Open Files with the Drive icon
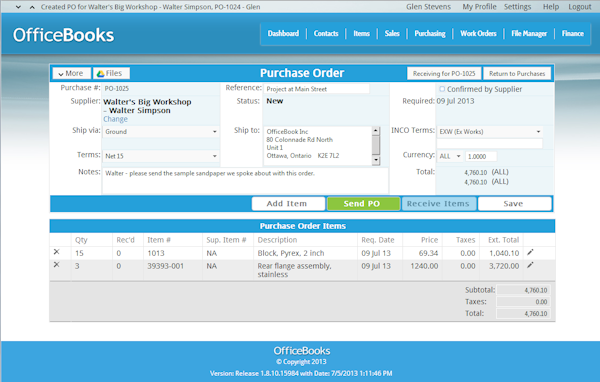 point(111,73)
